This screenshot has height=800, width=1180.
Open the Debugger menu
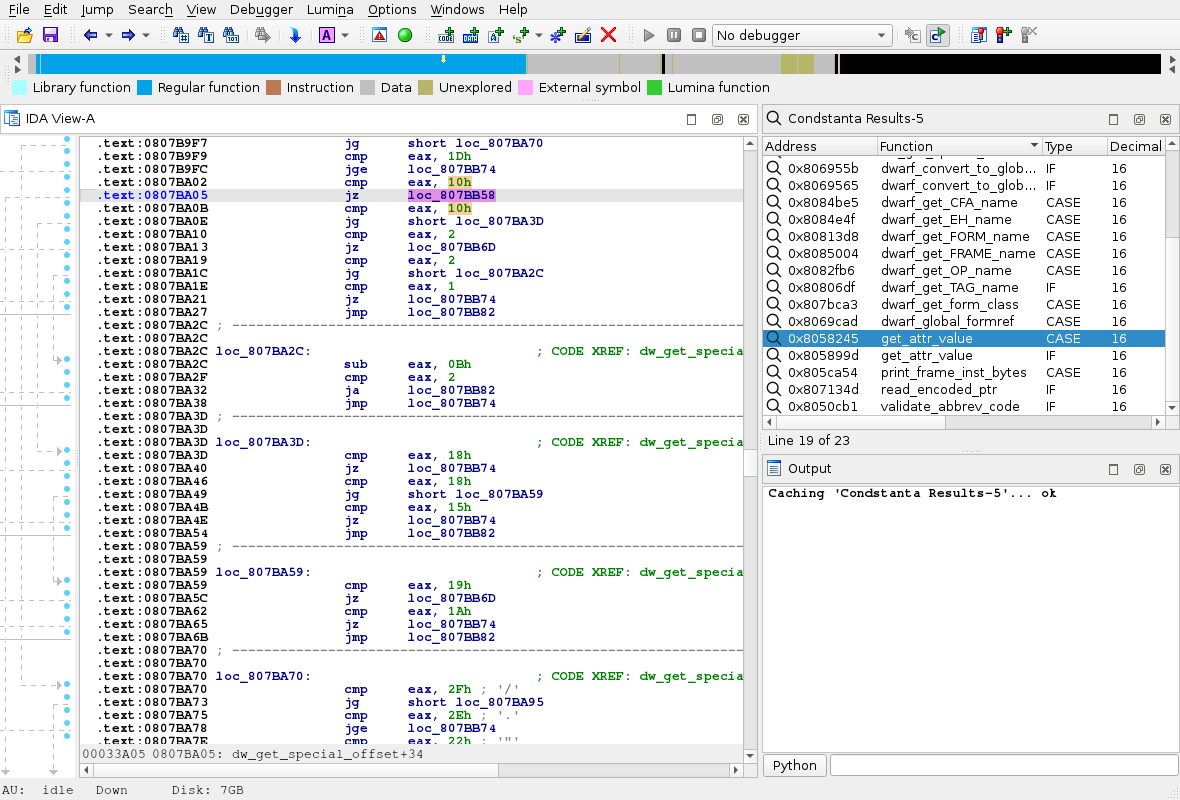click(261, 10)
